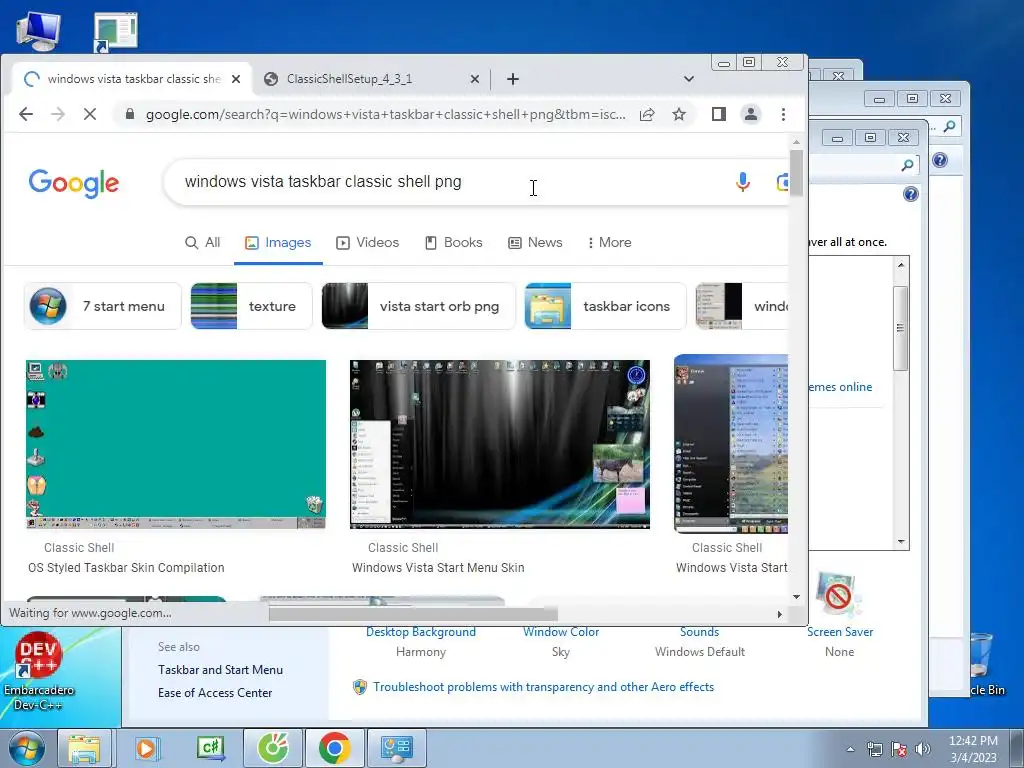Image resolution: width=1024 pixels, height=768 pixels.
Task: Expand the More search options
Action: [x=609, y=242]
